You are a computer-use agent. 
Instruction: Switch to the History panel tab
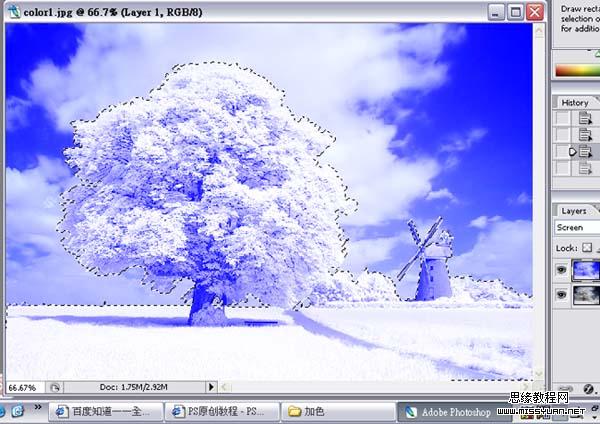(575, 102)
